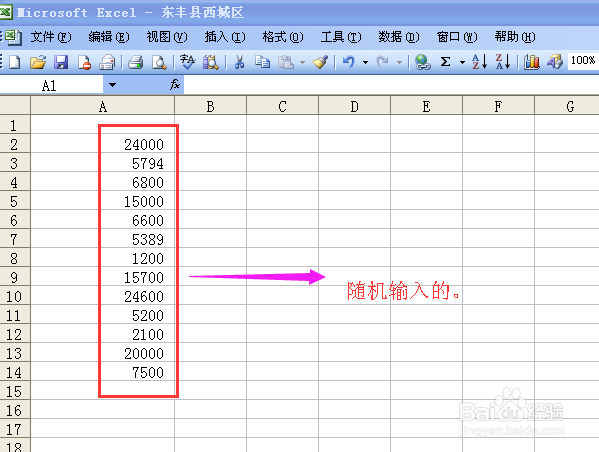Click the Insert Hyperlink globe icon

pyautogui.click(x=423, y=62)
